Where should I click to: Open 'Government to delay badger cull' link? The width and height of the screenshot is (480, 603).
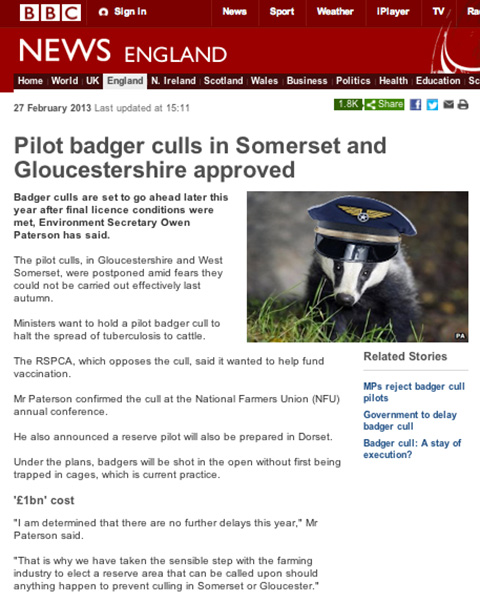coord(410,420)
